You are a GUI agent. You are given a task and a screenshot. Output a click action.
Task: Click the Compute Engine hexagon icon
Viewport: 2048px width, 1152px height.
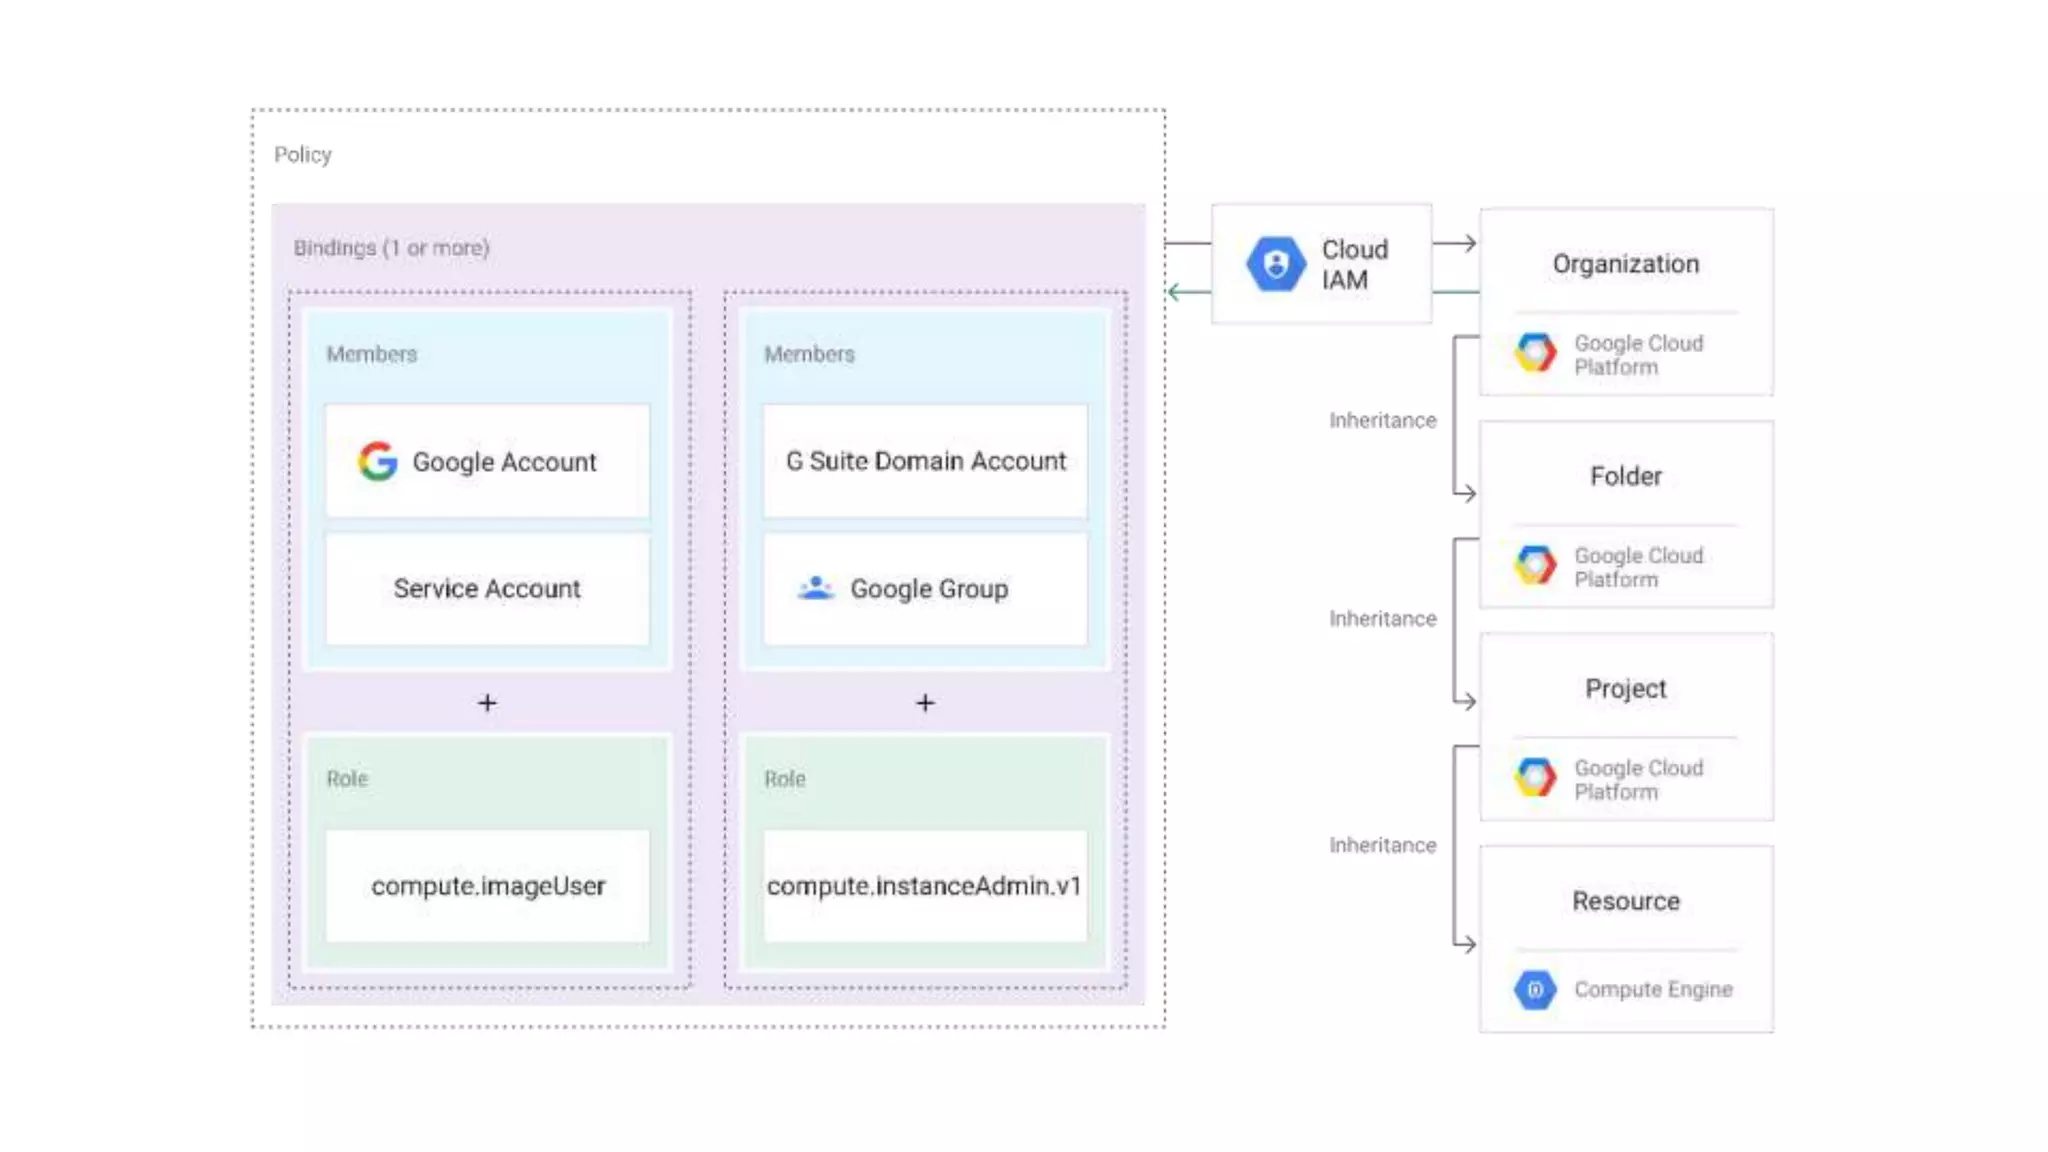click(x=1535, y=989)
